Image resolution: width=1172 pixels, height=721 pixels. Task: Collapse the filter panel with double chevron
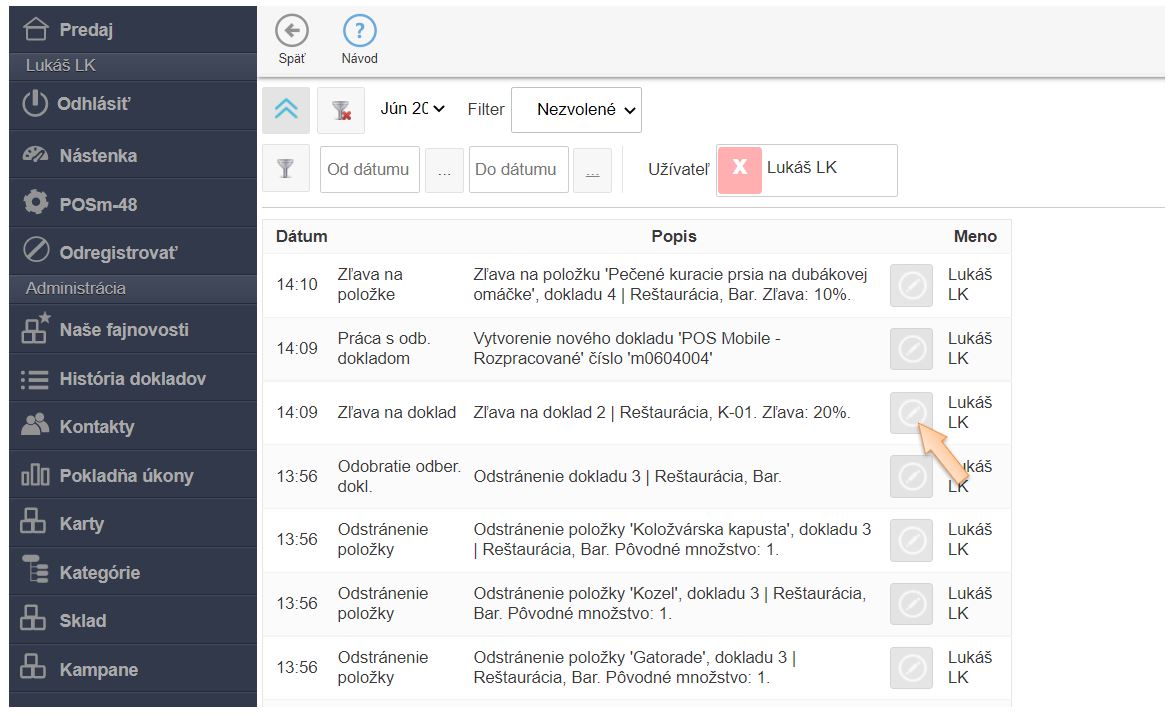coord(286,110)
